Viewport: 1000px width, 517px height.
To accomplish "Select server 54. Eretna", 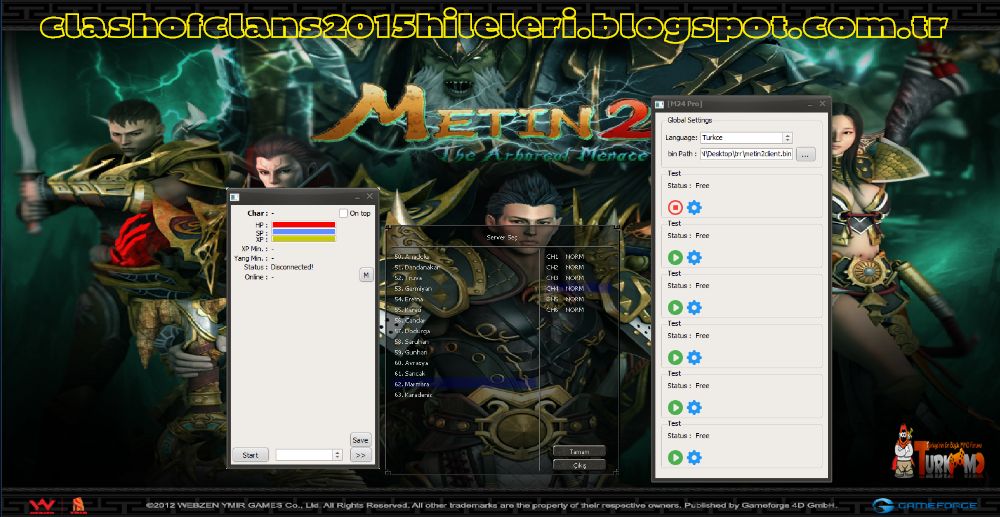I will [x=409, y=299].
